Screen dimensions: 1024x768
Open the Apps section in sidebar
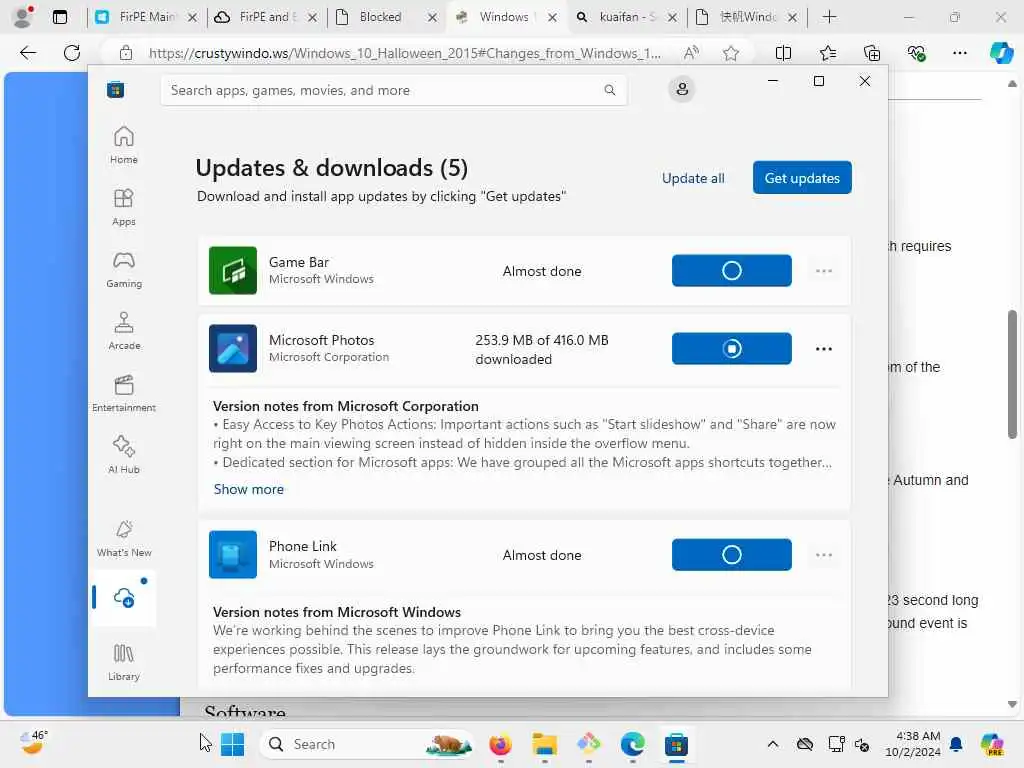pyautogui.click(x=123, y=207)
